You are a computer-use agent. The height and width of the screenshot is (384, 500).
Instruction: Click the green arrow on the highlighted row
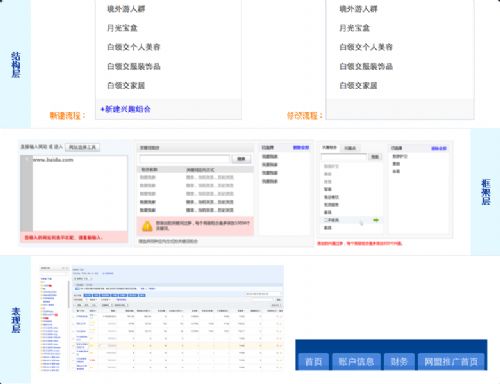[376, 220]
